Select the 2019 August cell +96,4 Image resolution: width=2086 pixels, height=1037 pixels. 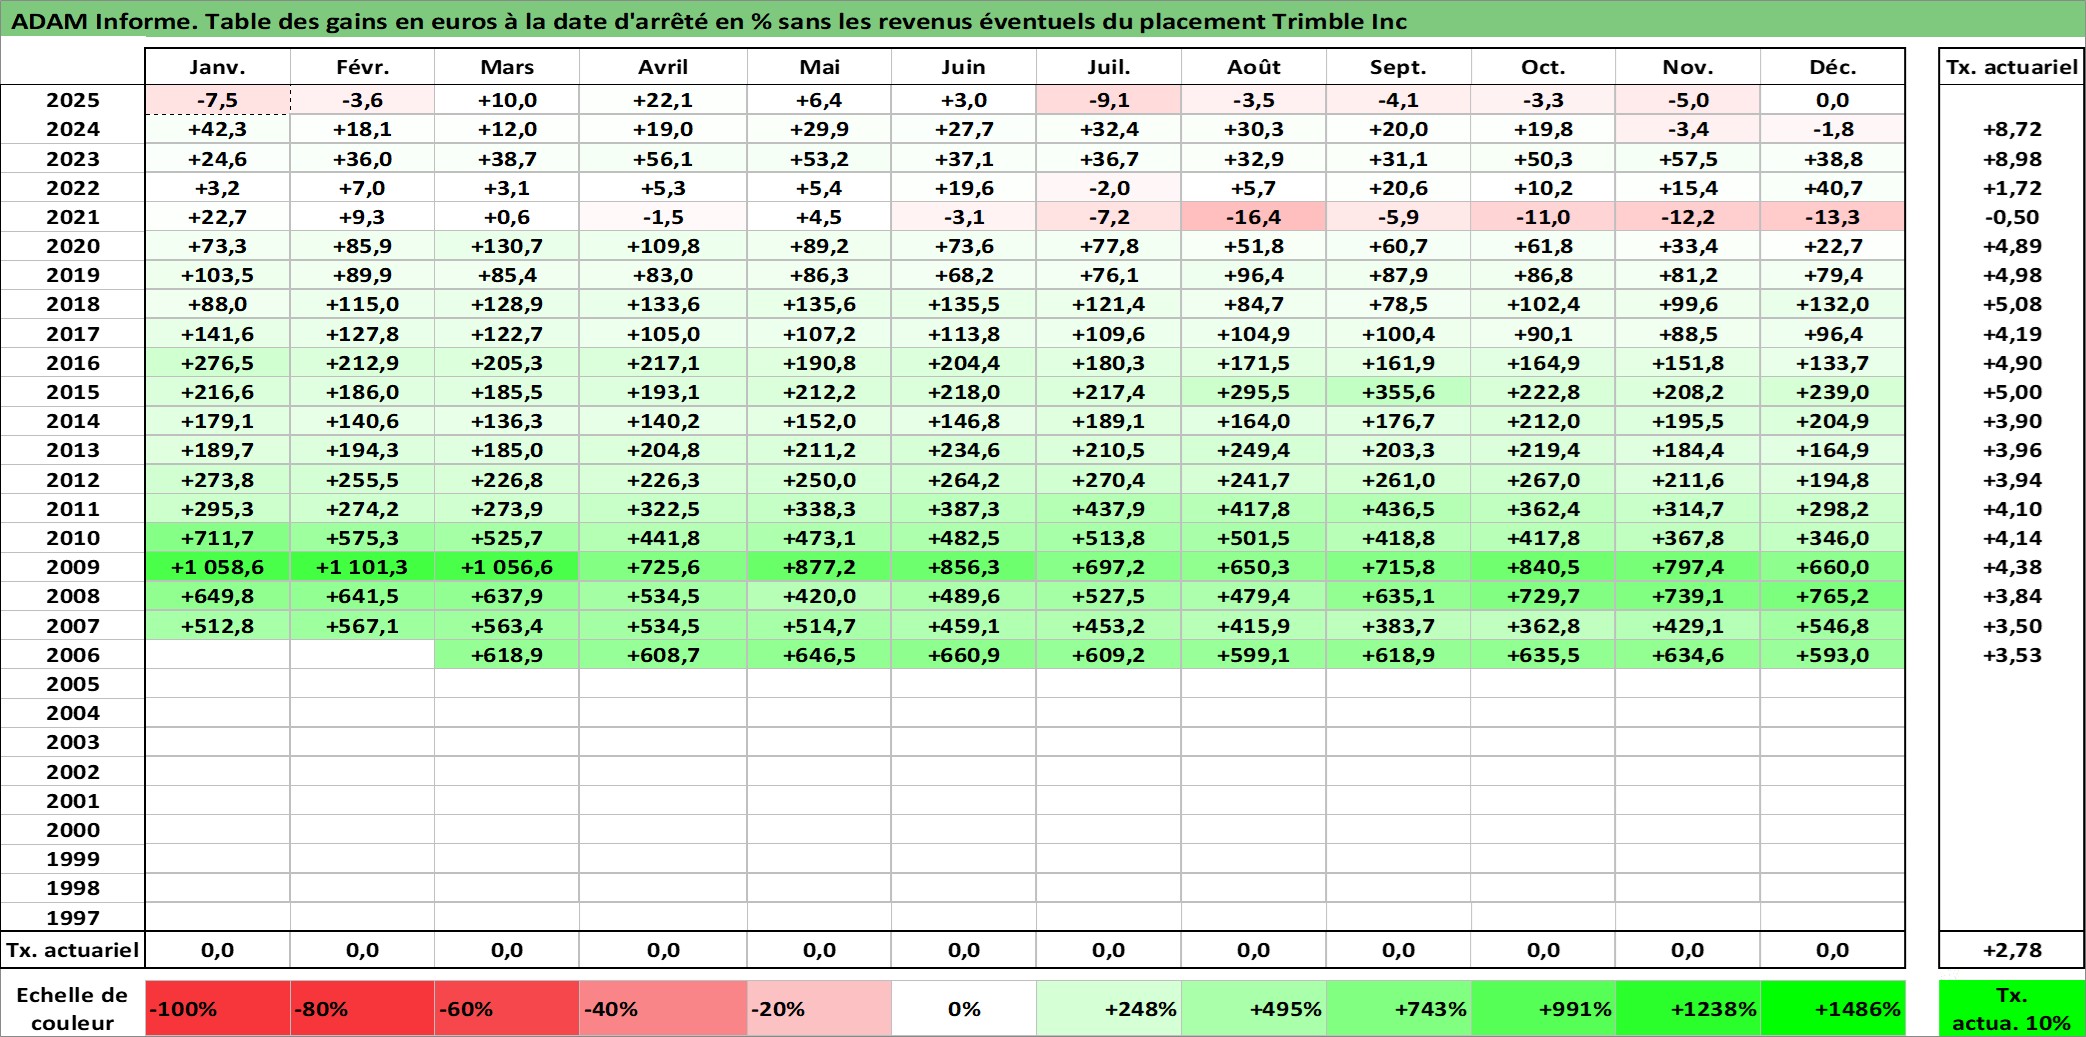1253,275
